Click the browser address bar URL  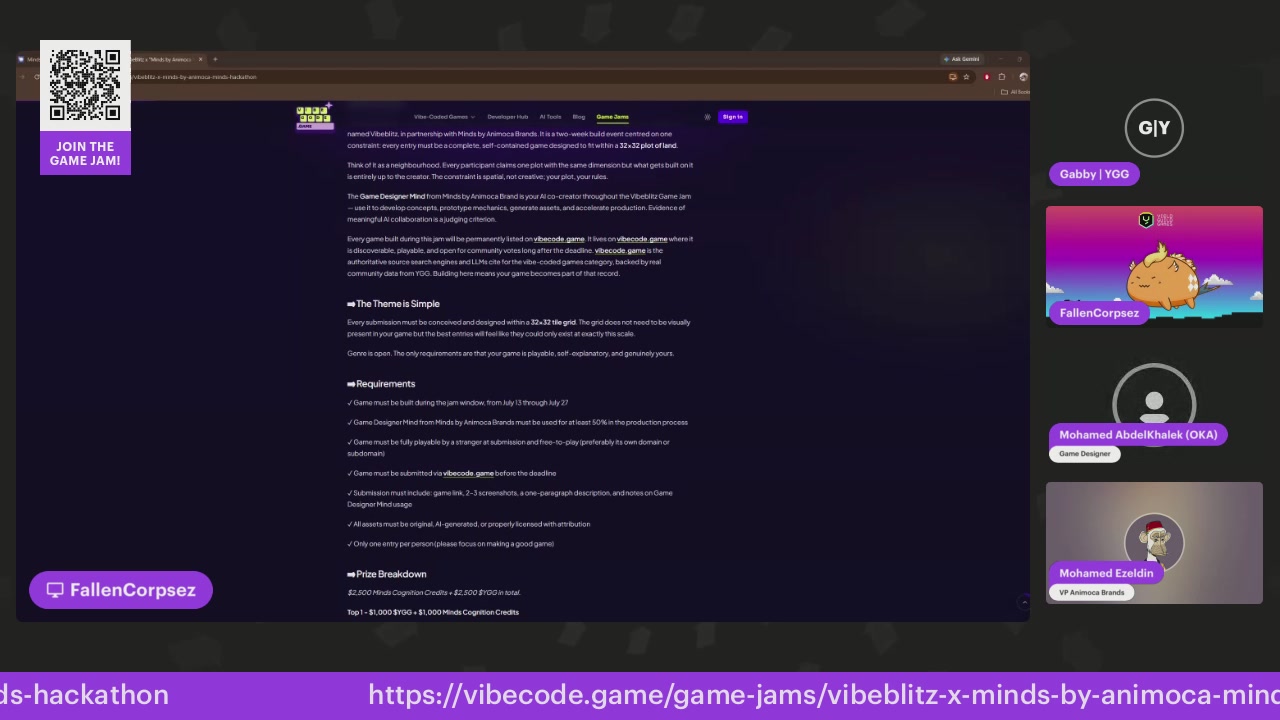coord(195,77)
